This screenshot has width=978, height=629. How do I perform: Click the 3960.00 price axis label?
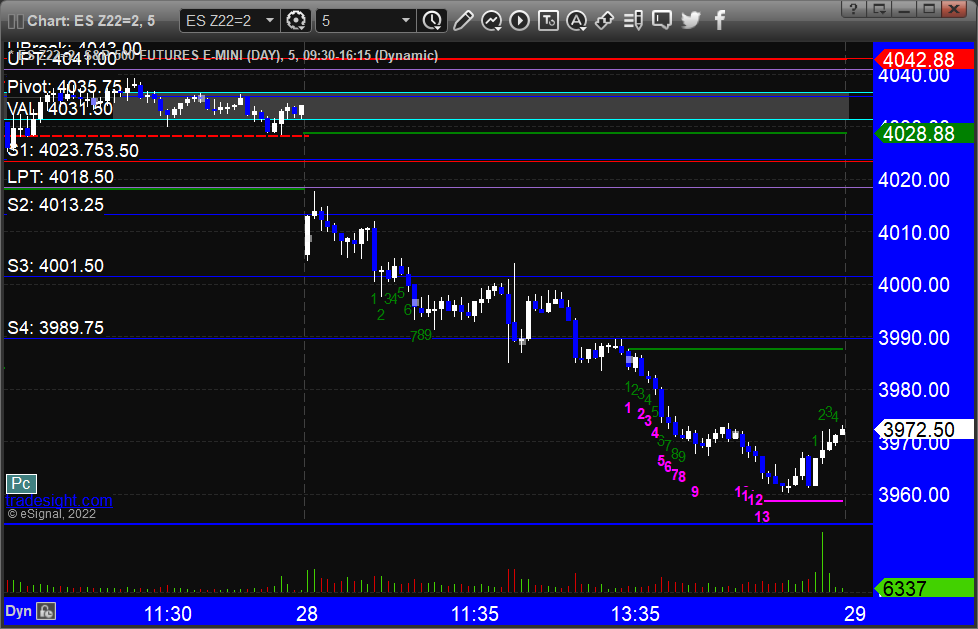pyautogui.click(x=914, y=495)
